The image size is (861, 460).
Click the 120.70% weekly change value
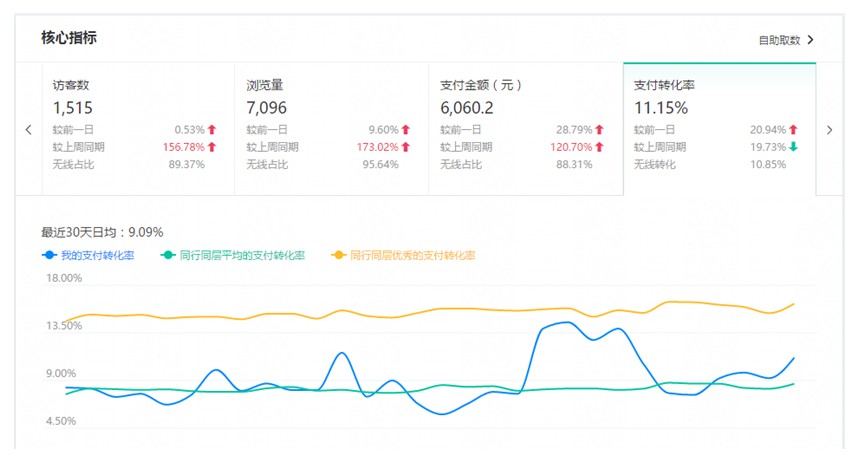click(571, 147)
